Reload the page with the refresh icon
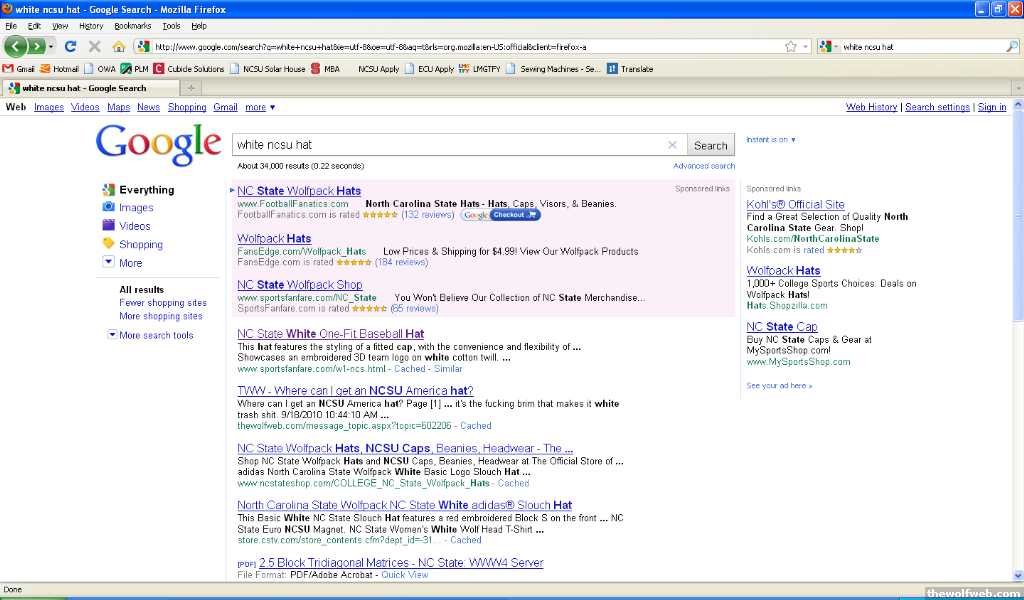The image size is (1024, 600). coord(70,46)
